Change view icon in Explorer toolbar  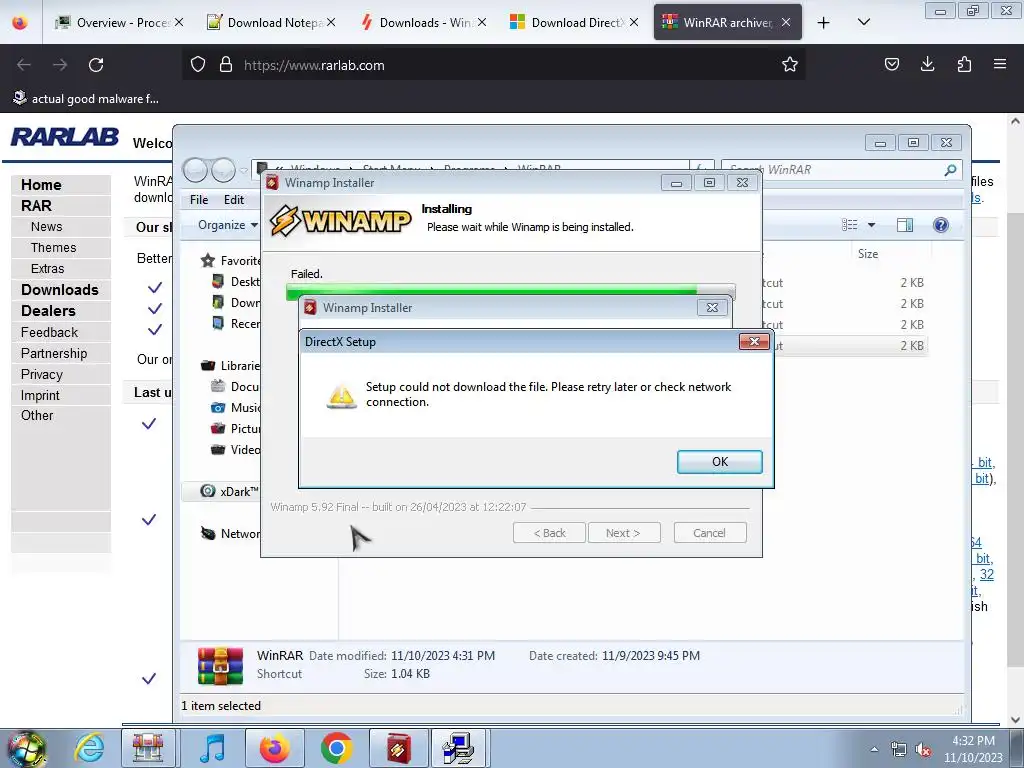[850, 225]
